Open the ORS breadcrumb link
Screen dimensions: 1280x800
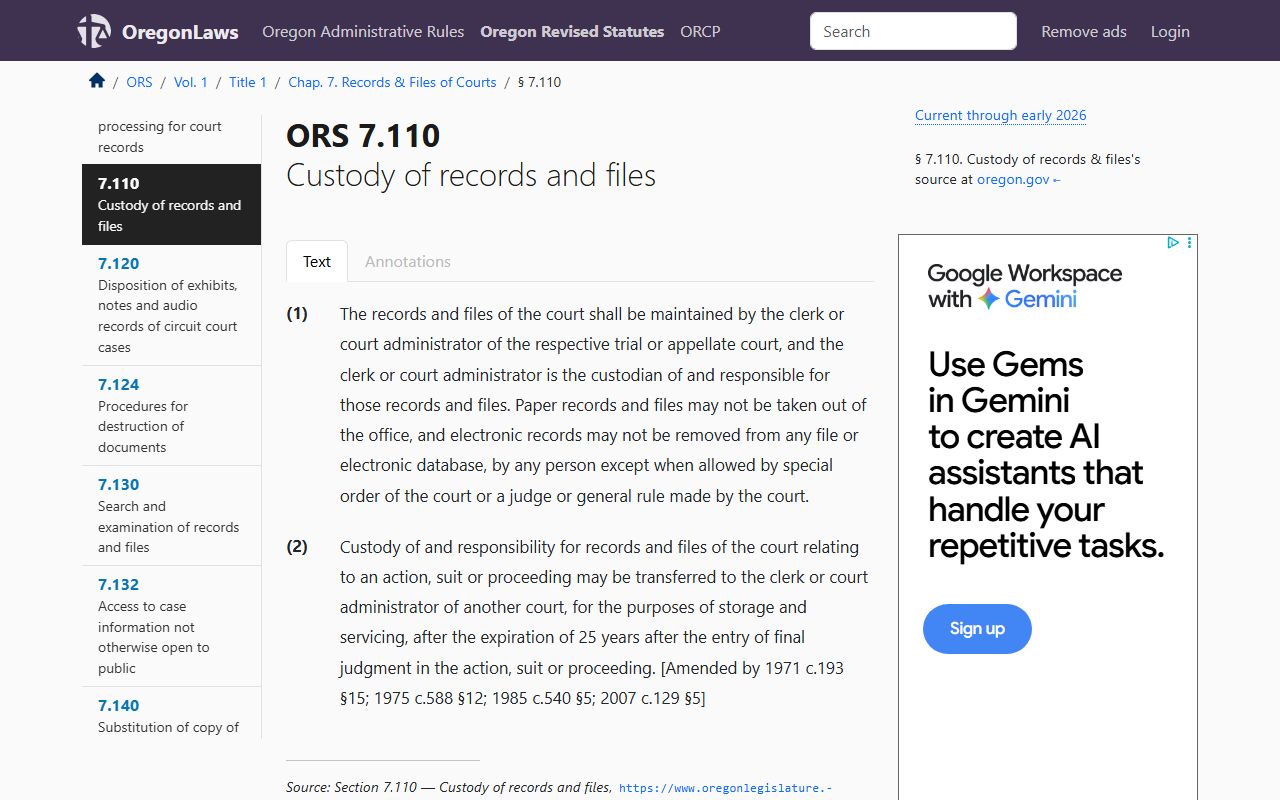pyautogui.click(x=139, y=82)
